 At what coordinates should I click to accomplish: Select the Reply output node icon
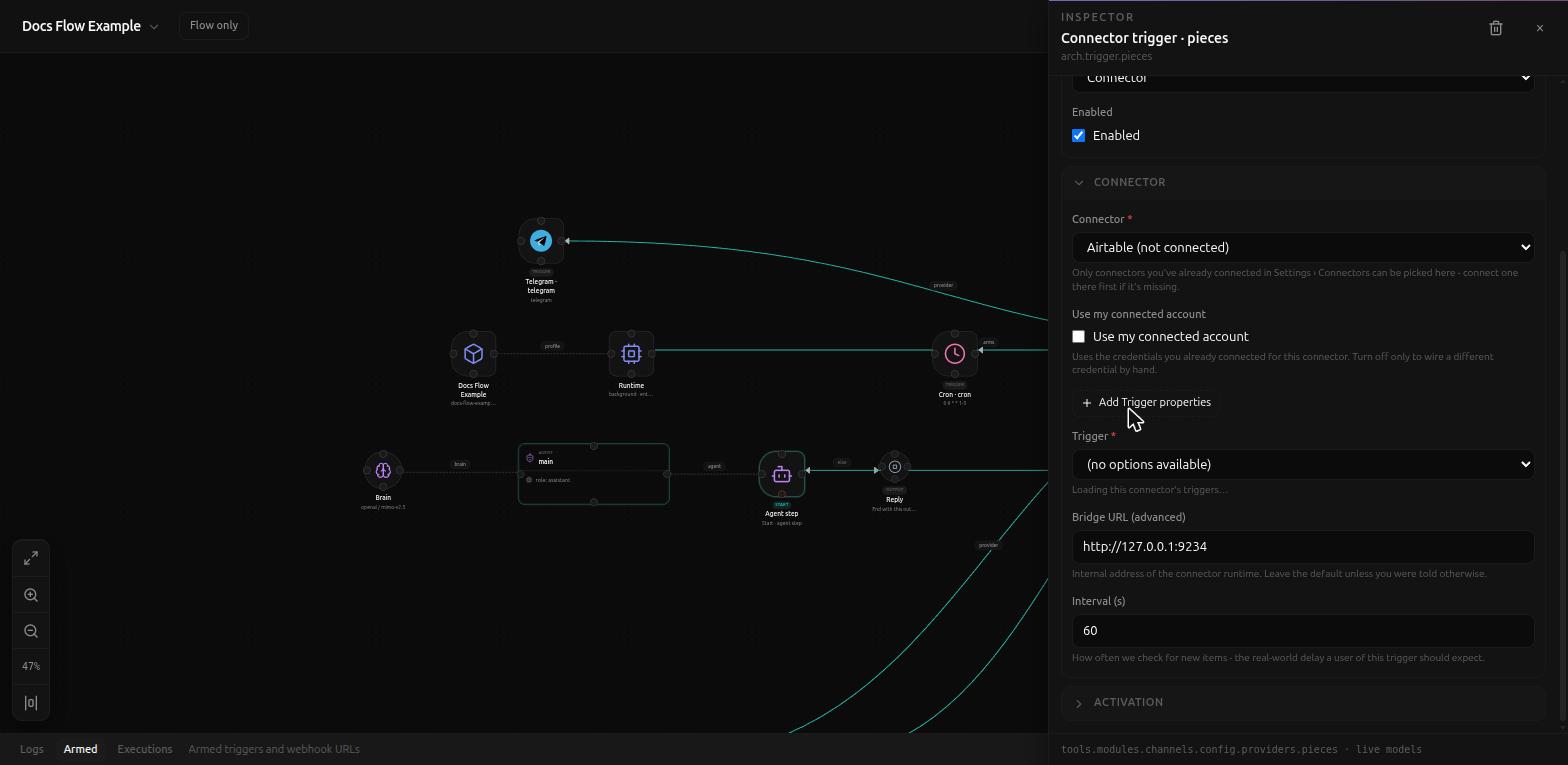click(x=895, y=467)
